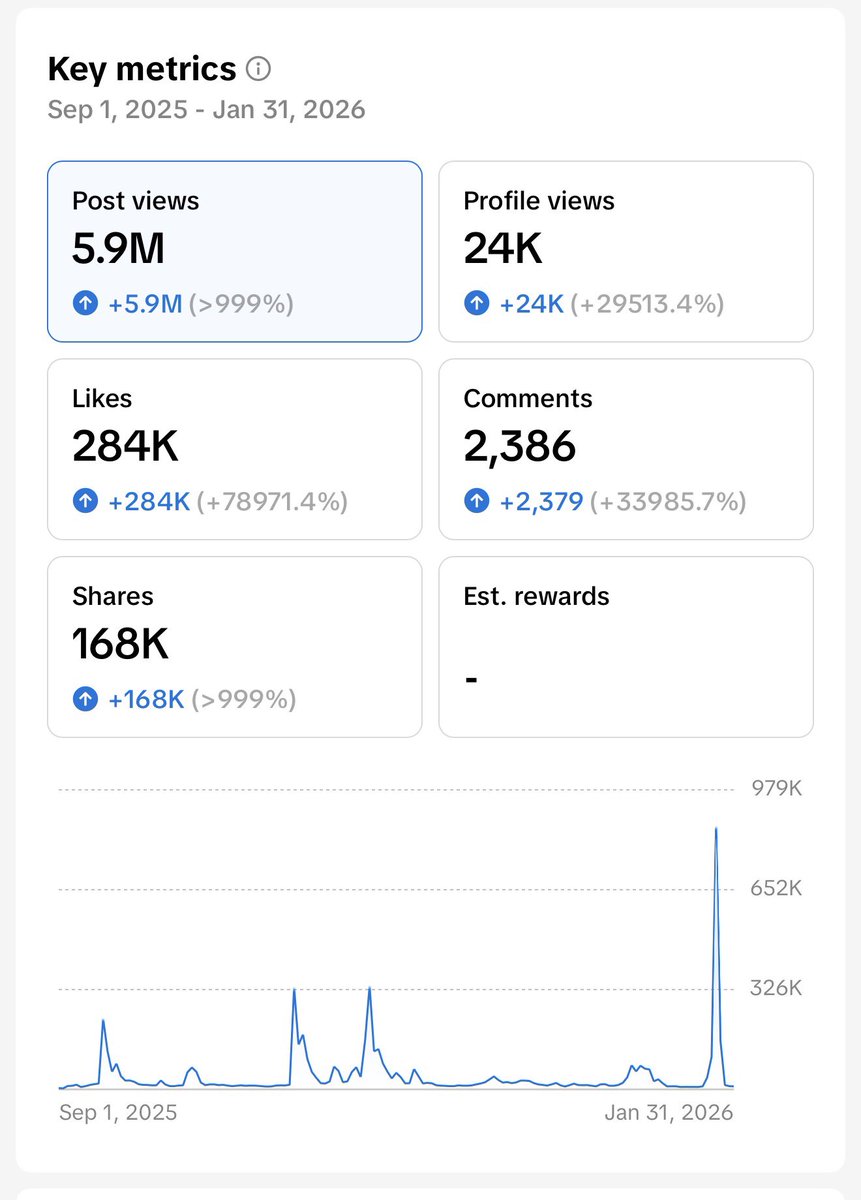Click the 326K axis label on chart
The width and height of the screenshot is (861, 1200).
tap(777, 988)
